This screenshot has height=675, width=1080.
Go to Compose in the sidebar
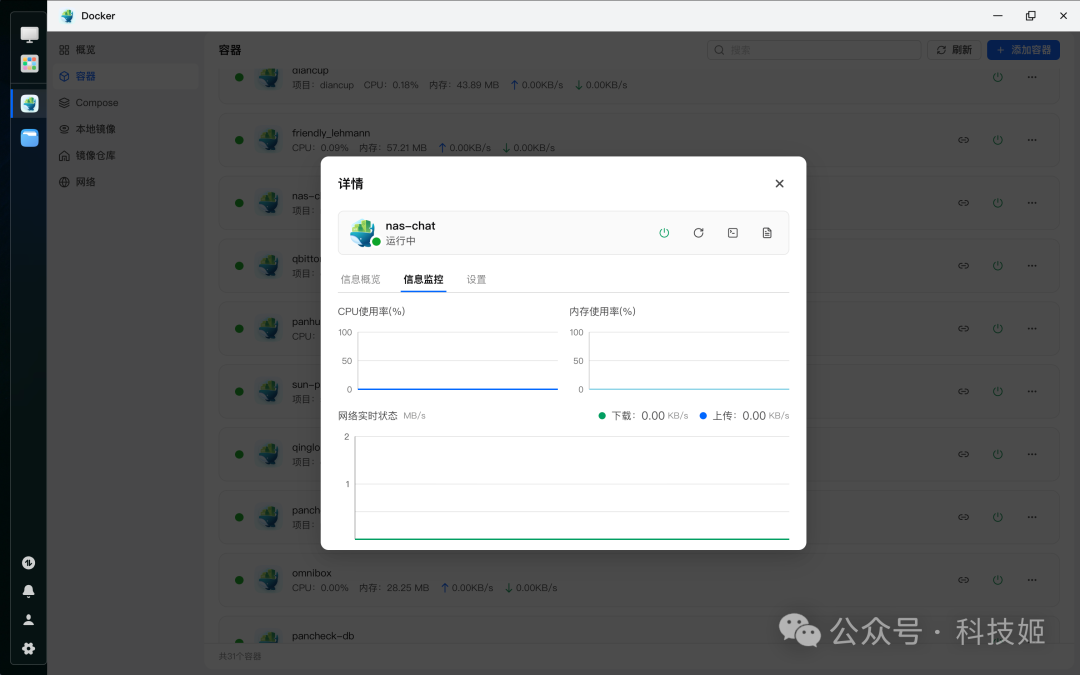point(96,103)
